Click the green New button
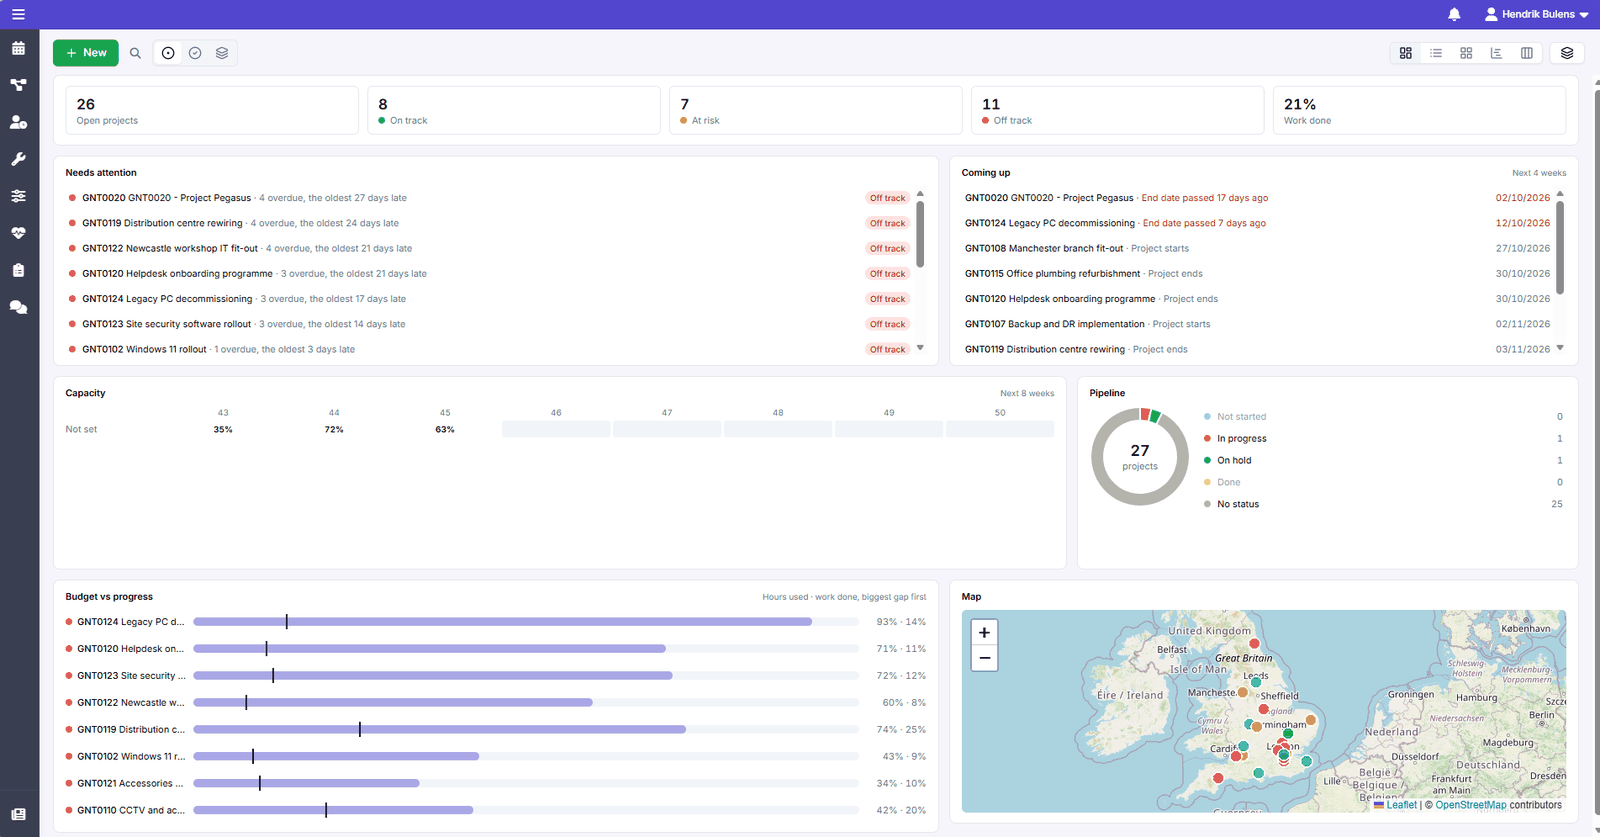Screen dimensions: 1600x837 86,53
